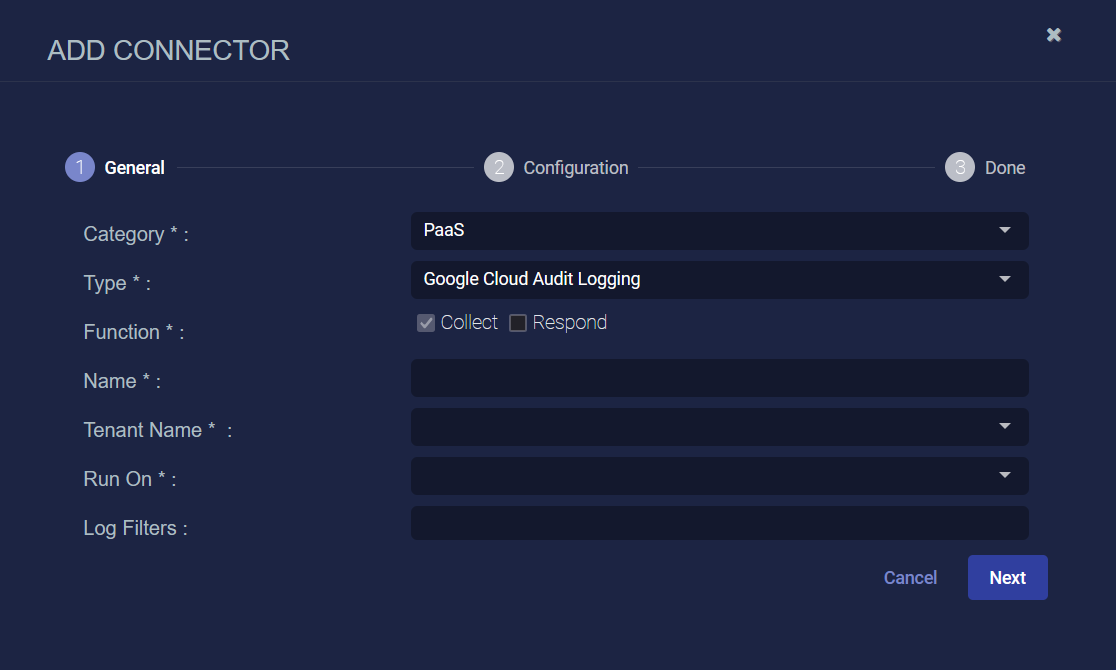Click the Google Cloud Audit Logging type value
Viewport: 1116px width, 670px height.
coord(532,279)
